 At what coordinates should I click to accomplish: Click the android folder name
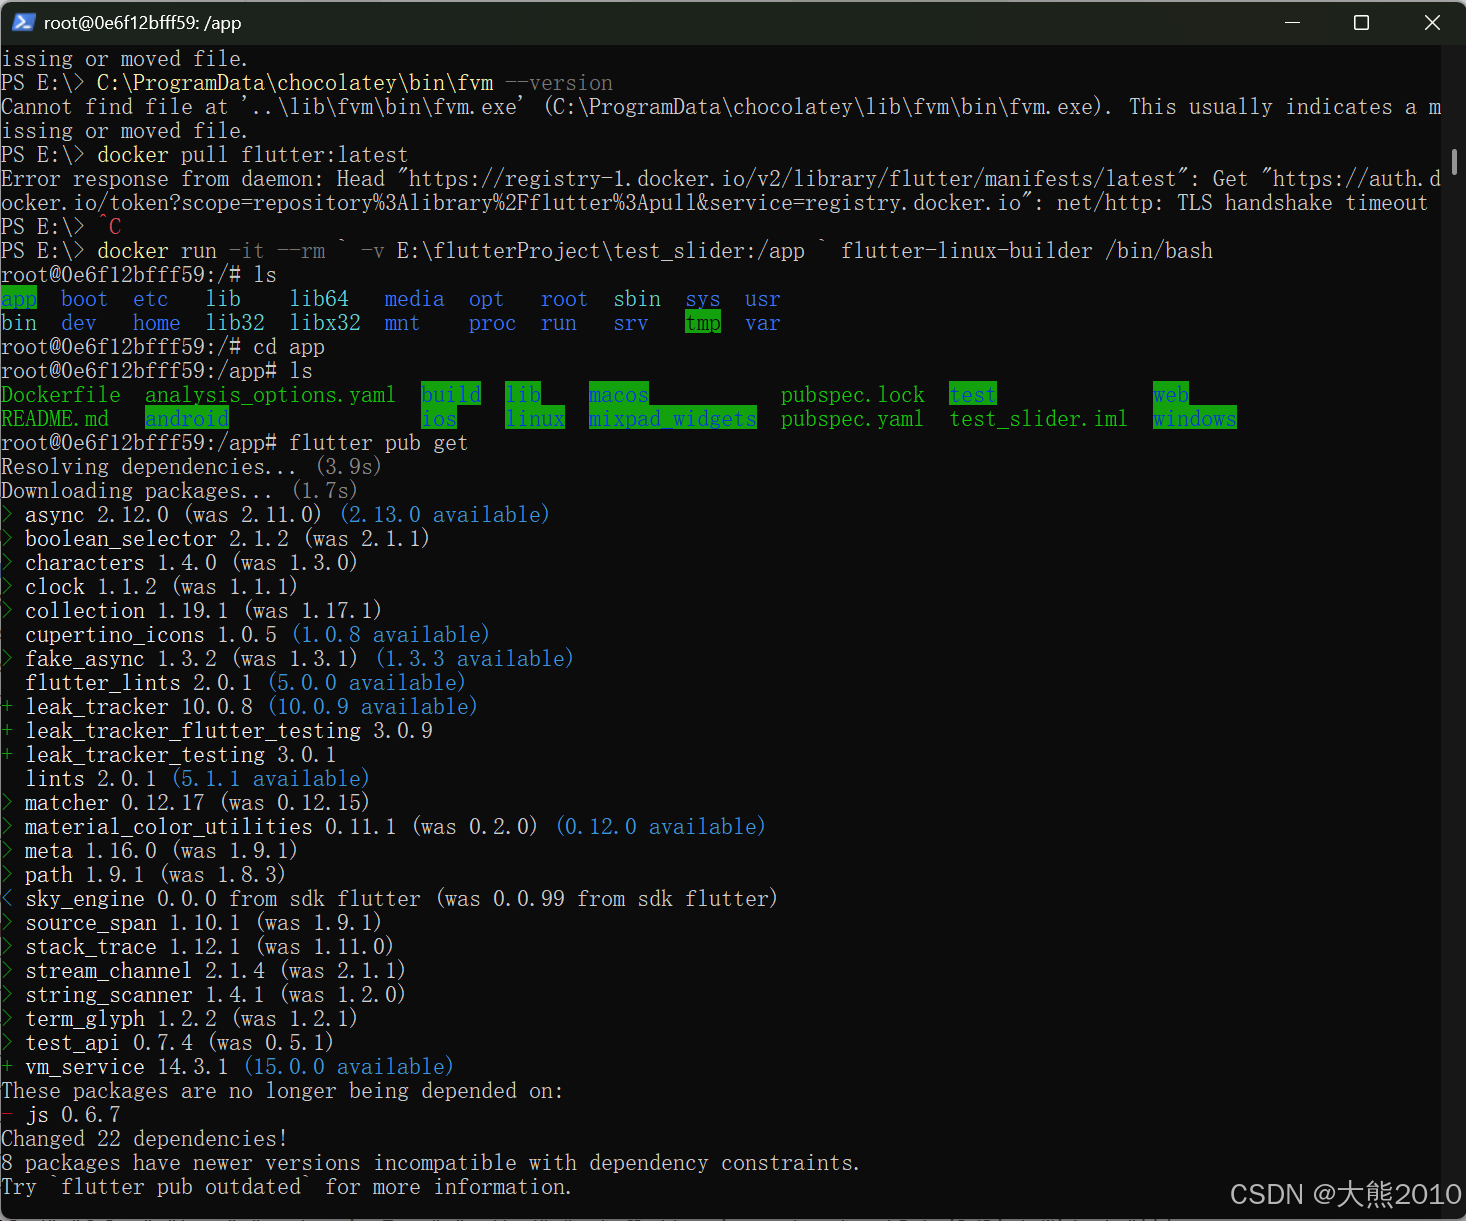pyautogui.click(x=187, y=418)
